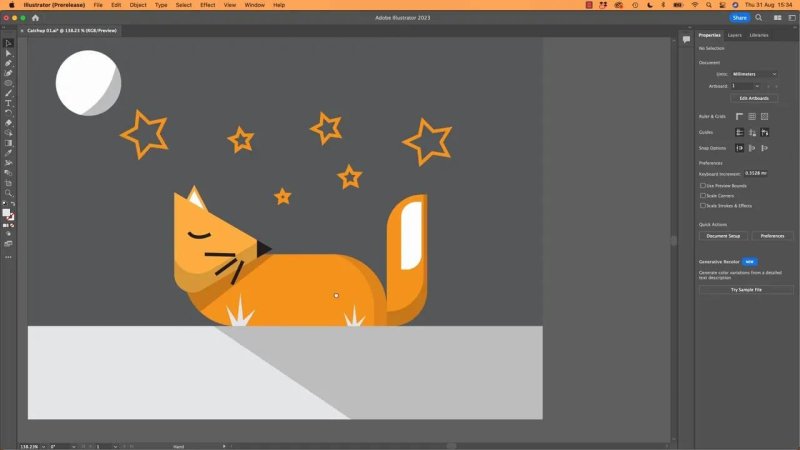The image size is (800, 450).
Task: Open the macOS Spotlight search icon
Action: point(709,5)
